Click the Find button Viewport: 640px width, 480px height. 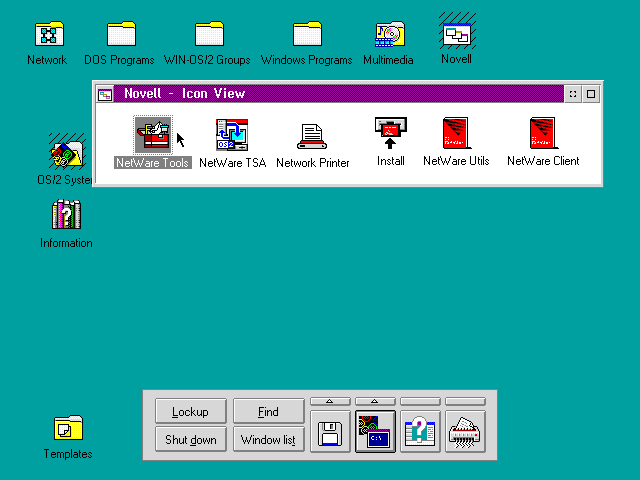coord(269,411)
